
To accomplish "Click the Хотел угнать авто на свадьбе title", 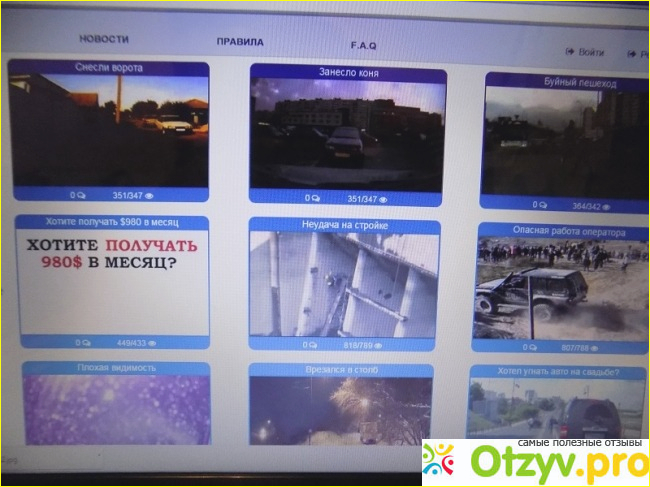I will pos(559,372).
